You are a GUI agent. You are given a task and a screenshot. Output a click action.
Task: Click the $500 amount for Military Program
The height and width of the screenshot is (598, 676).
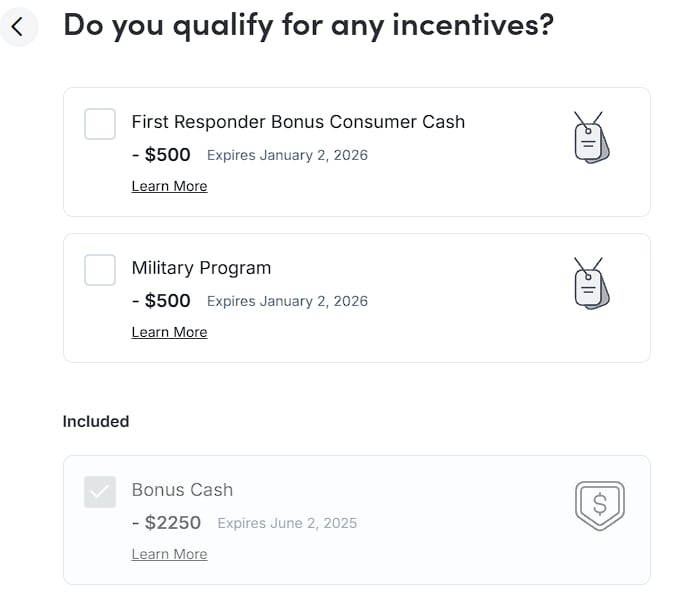161,301
